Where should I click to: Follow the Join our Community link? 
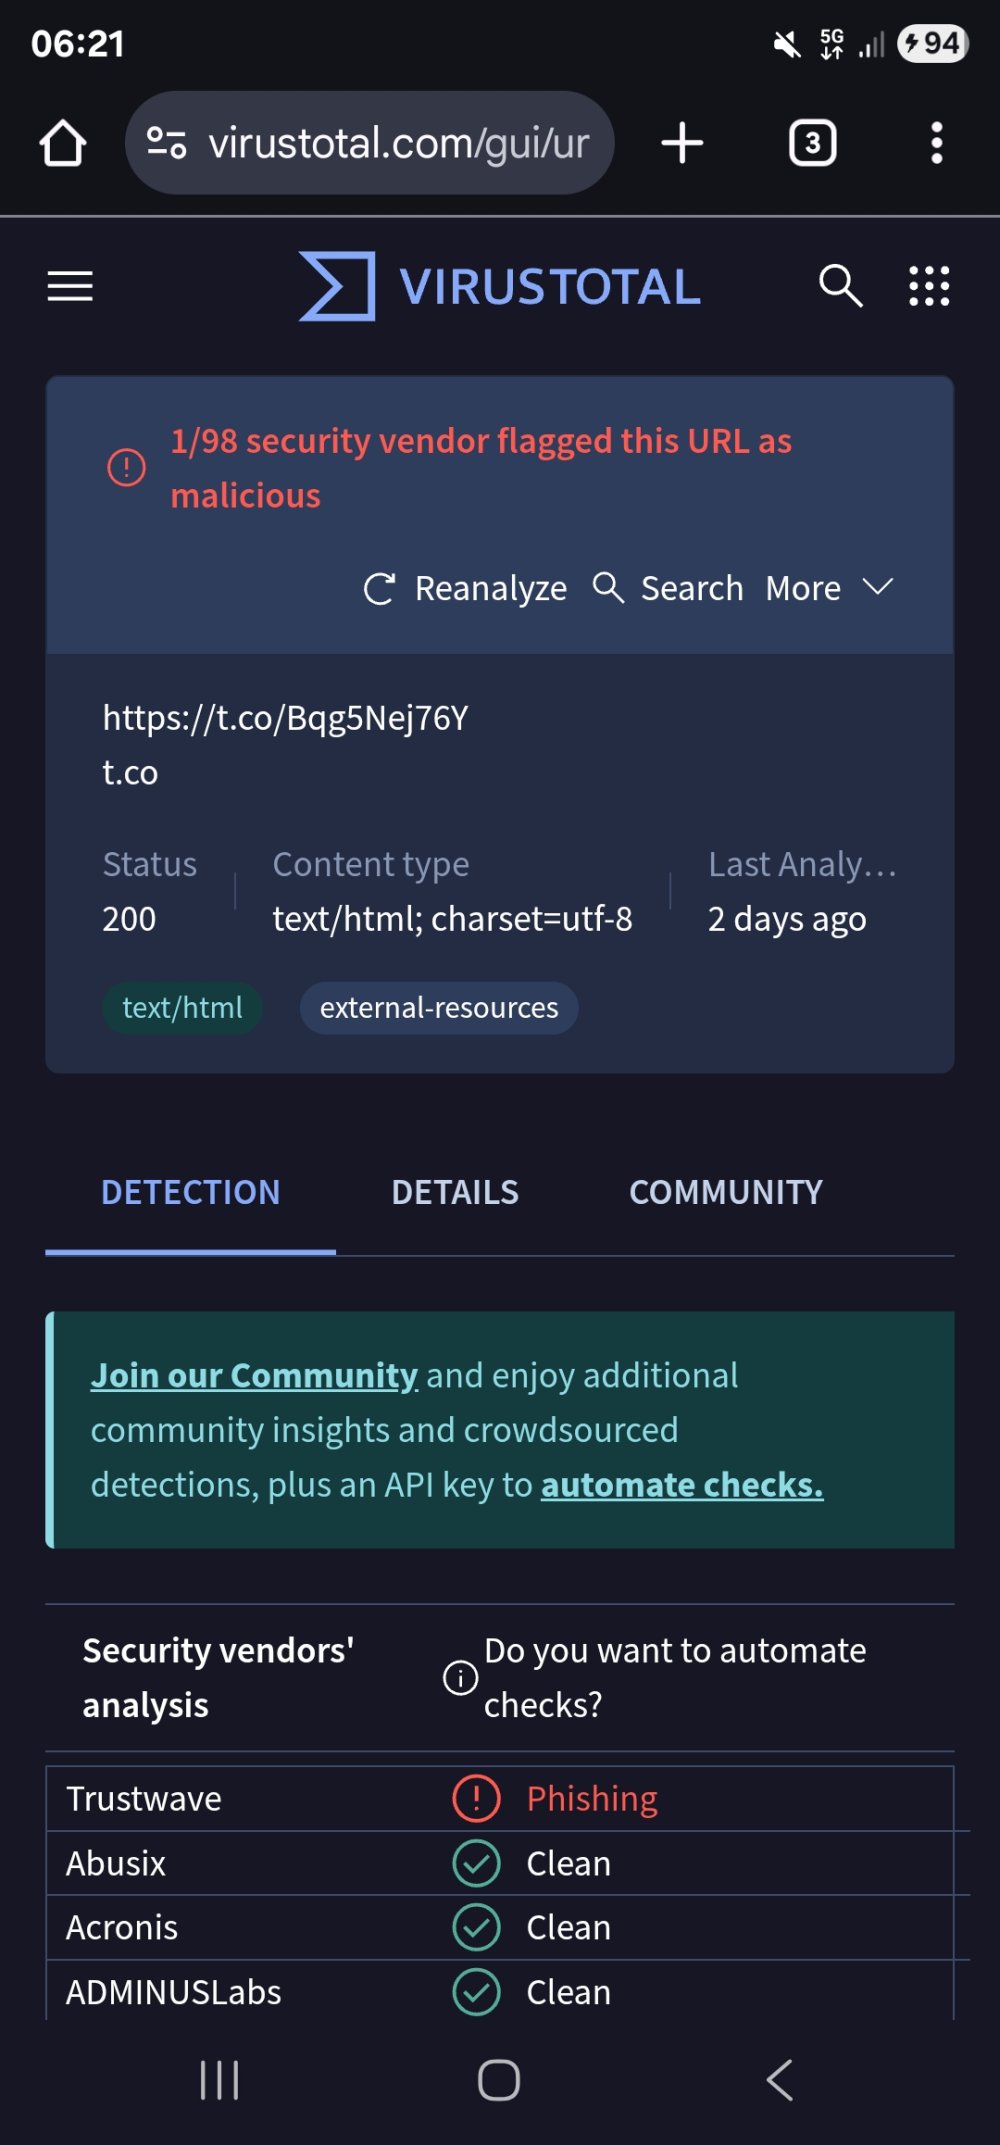[x=254, y=1376]
